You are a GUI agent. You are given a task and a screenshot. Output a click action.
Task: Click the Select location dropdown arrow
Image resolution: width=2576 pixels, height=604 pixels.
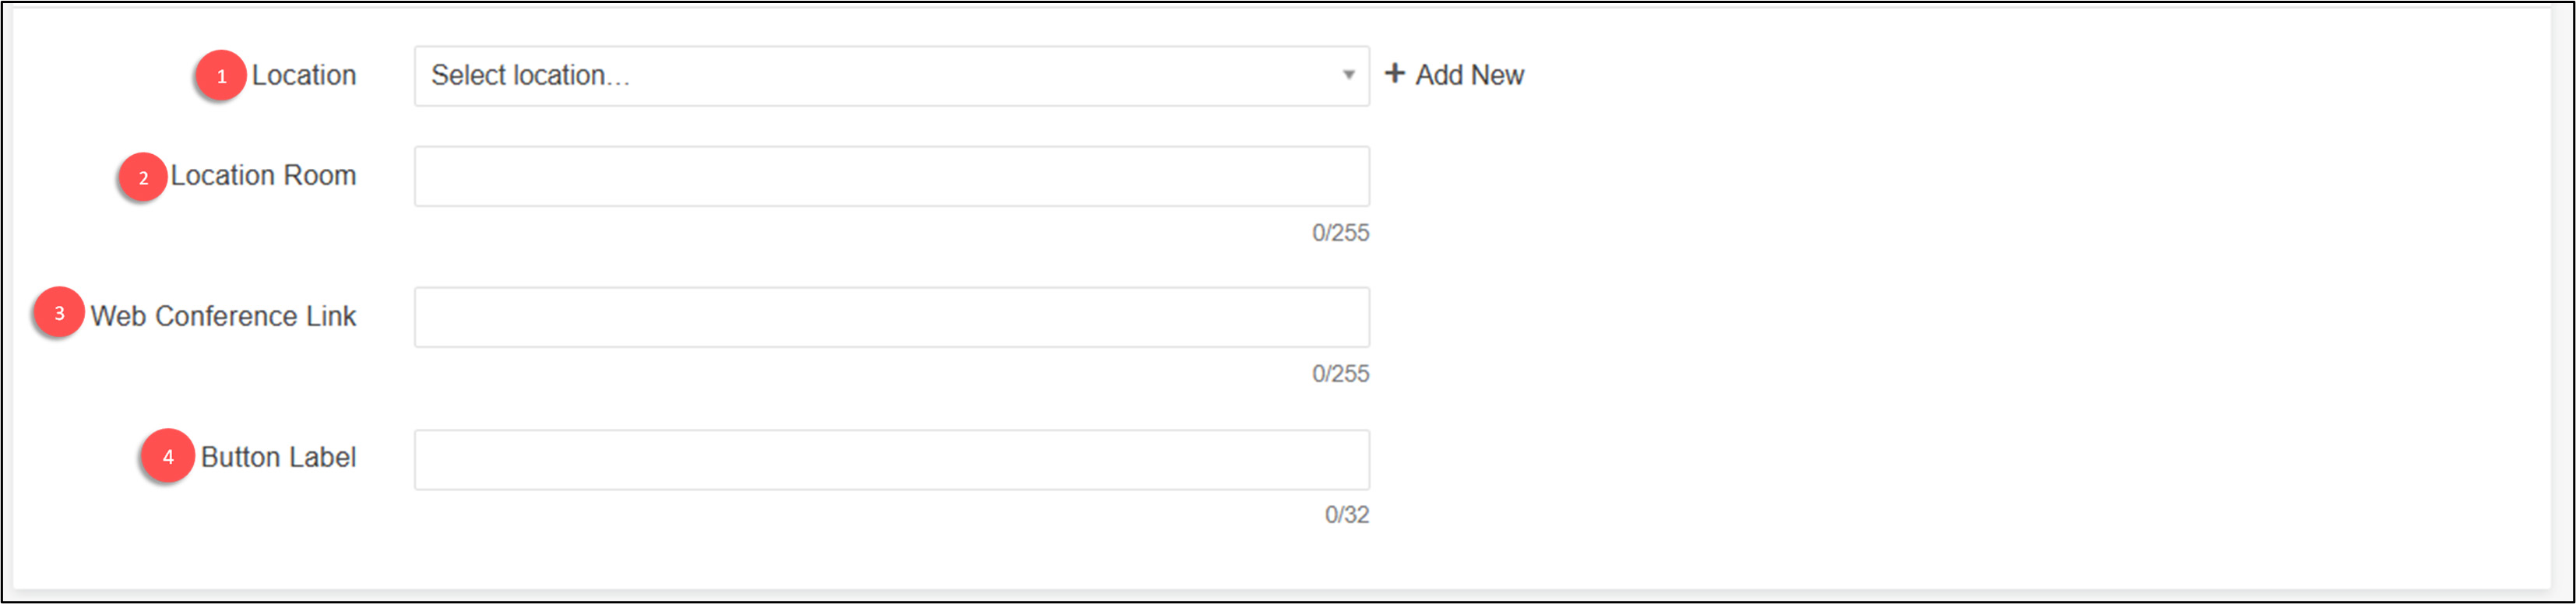(x=1348, y=75)
